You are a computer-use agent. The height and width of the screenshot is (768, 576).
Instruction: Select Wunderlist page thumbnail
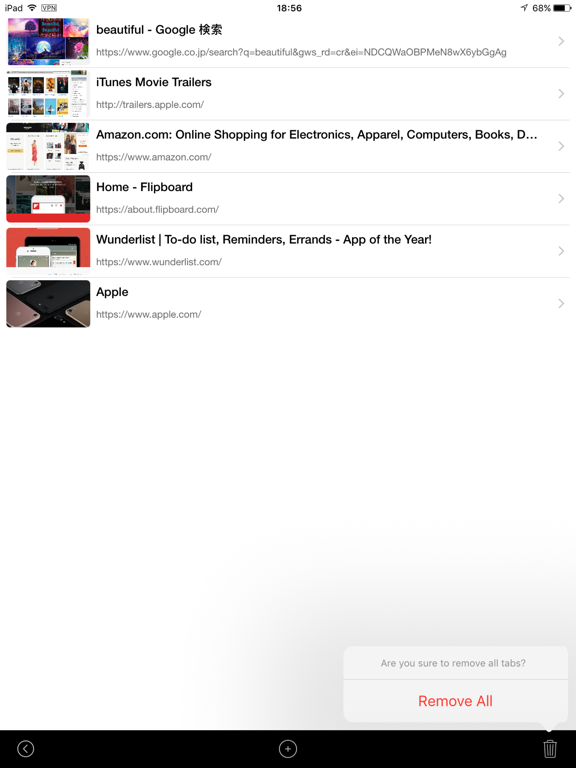coord(48,251)
